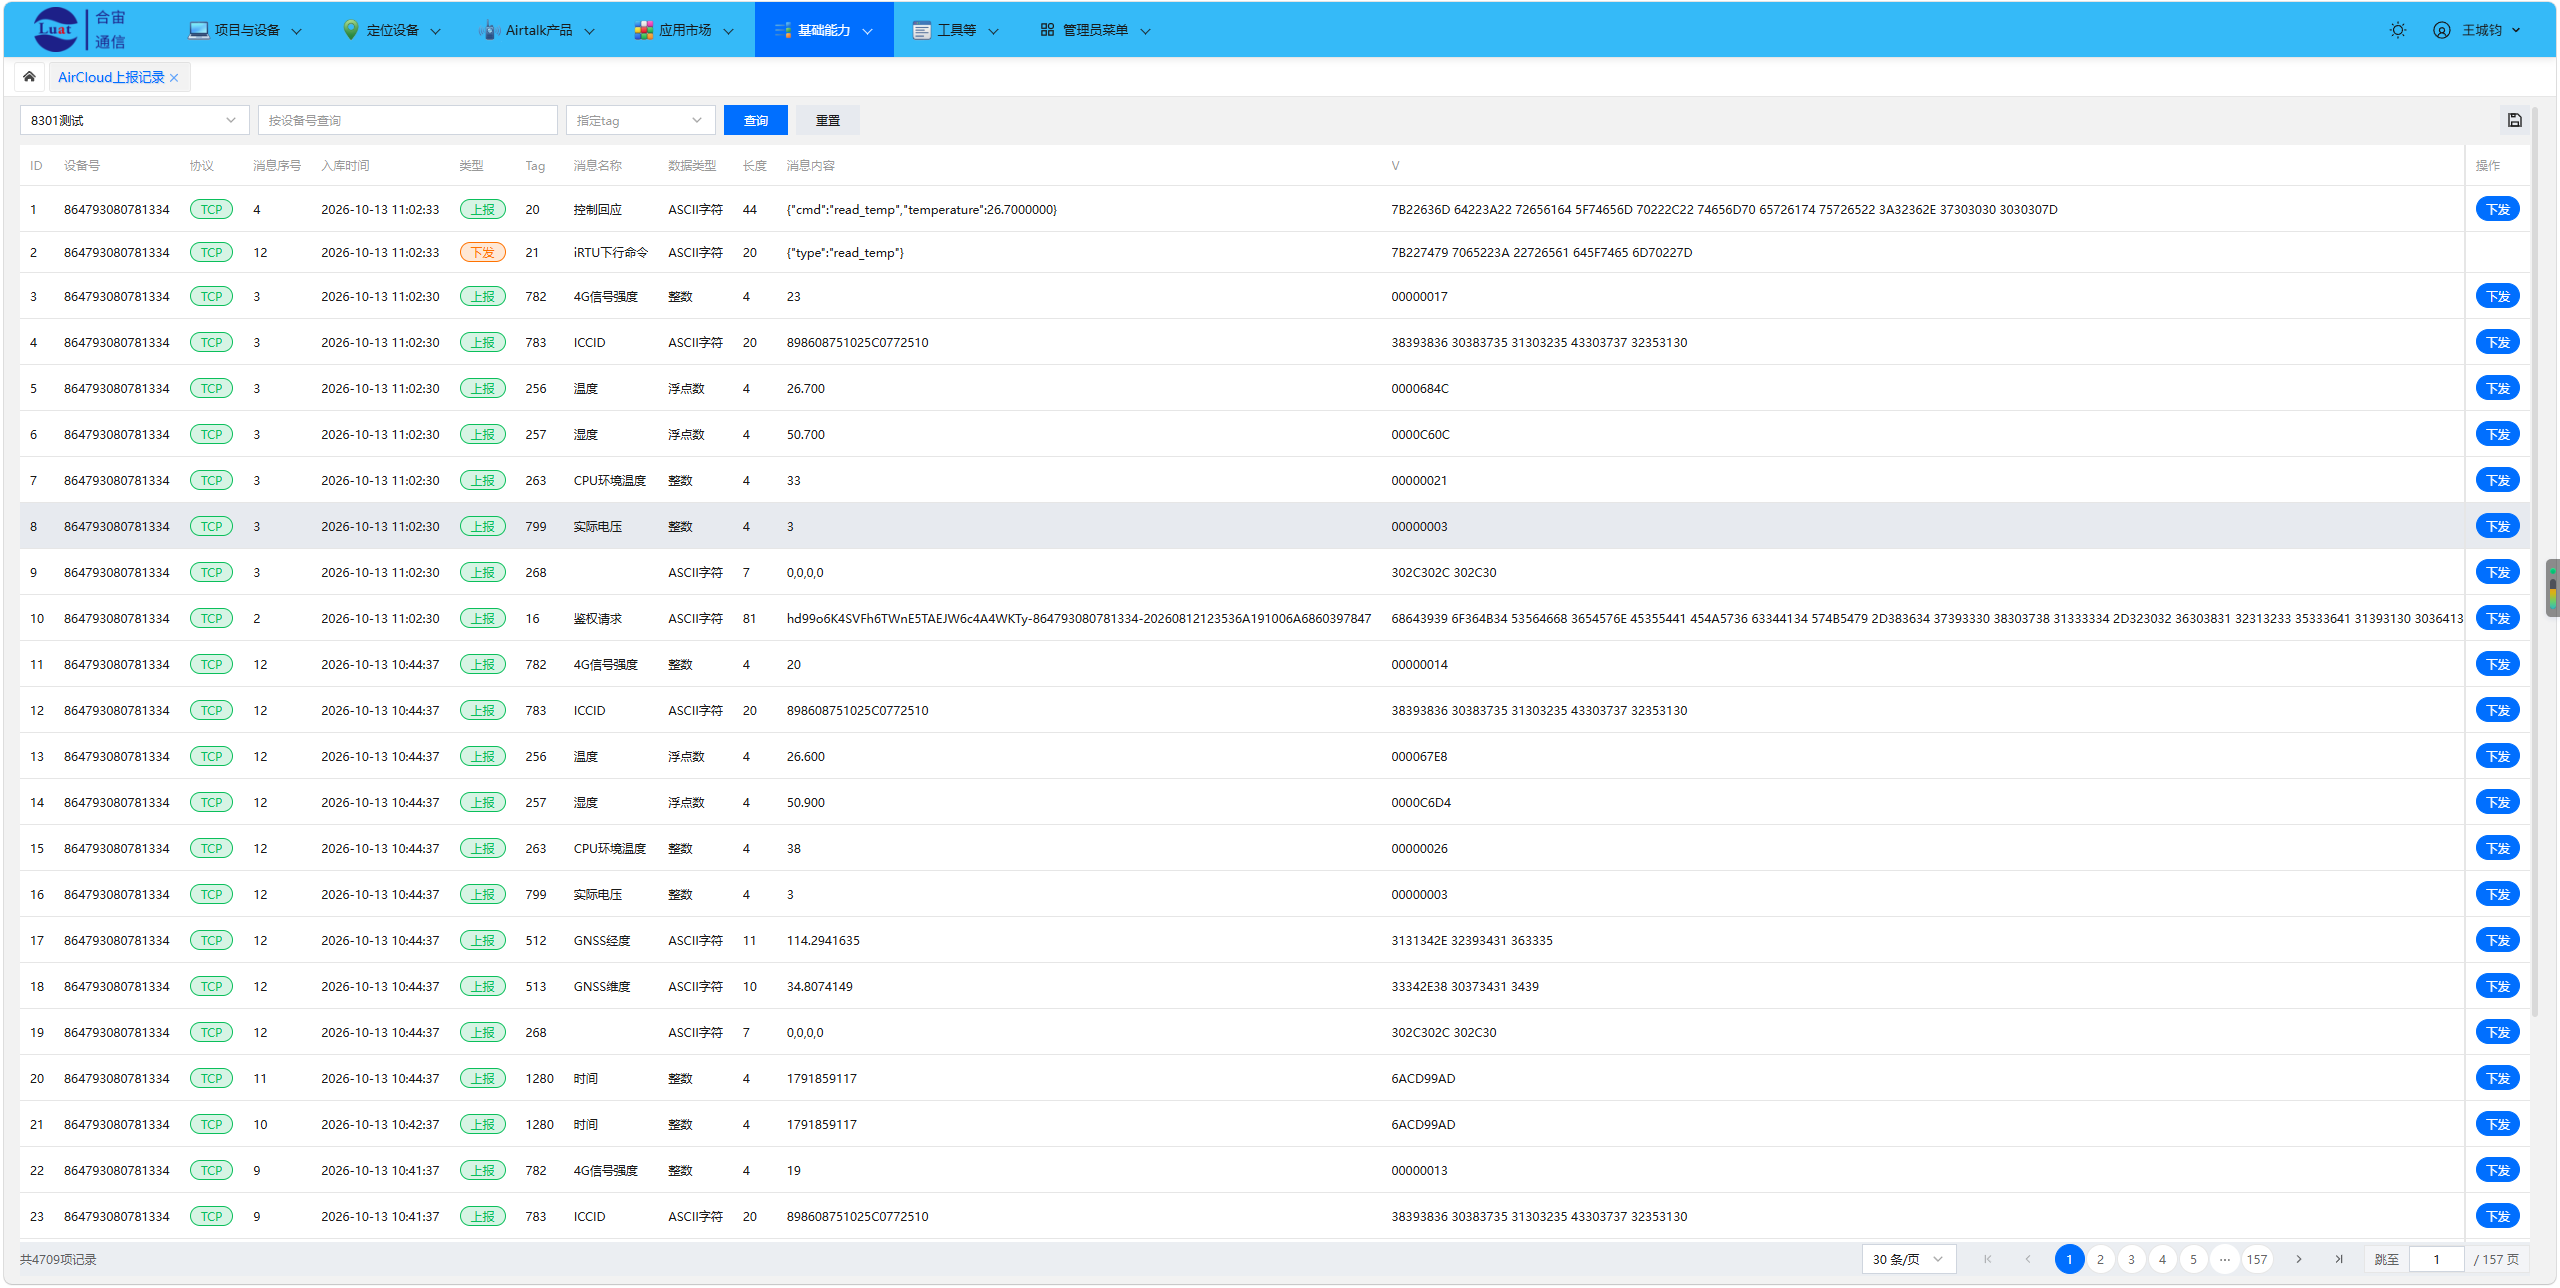The height and width of the screenshot is (1288, 2560).
Task: Go to page 157
Action: pyautogui.click(x=2257, y=1259)
